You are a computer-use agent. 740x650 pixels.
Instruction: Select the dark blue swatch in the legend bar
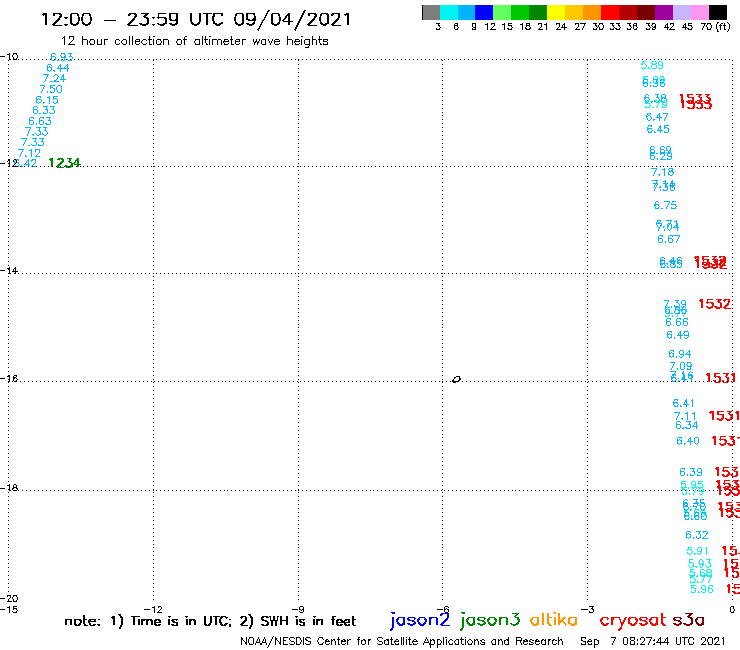[x=484, y=12]
